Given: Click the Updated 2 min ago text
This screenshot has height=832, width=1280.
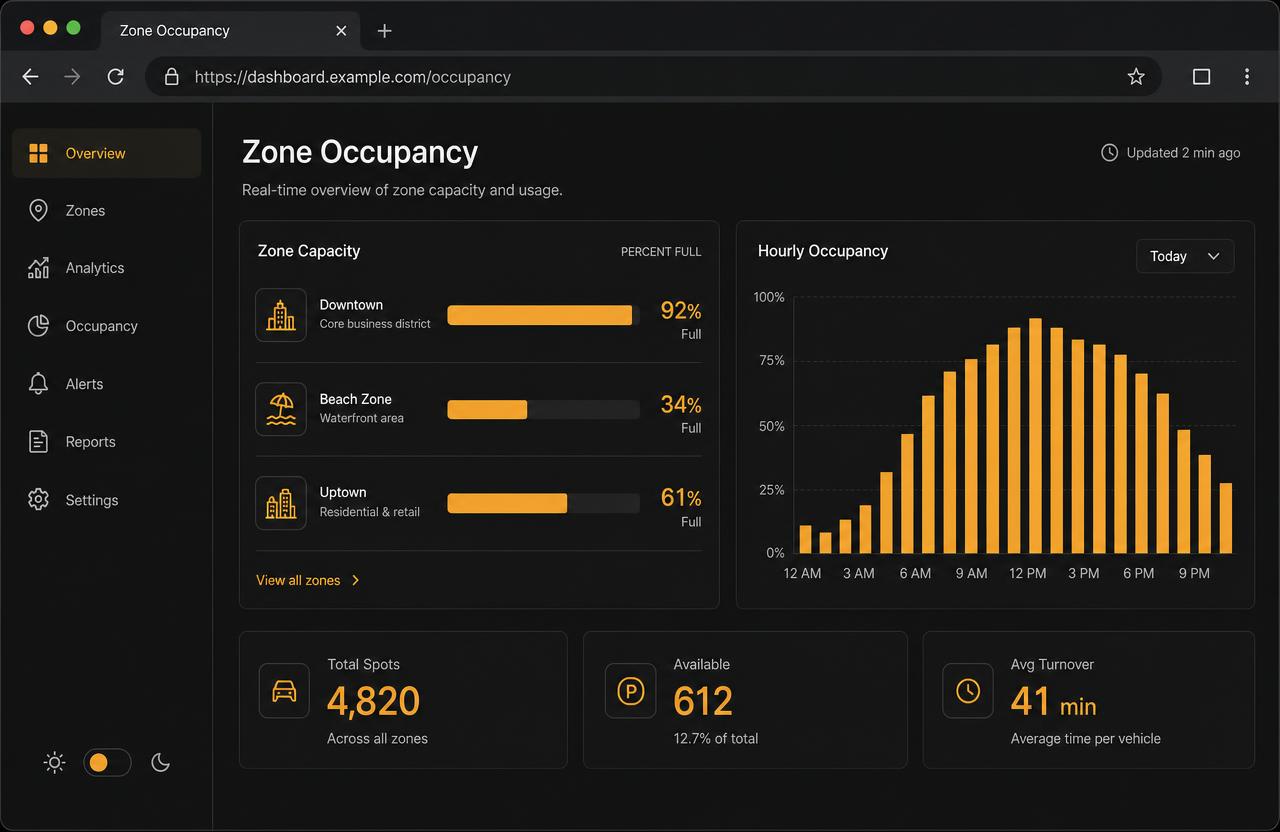Looking at the screenshot, I should click(1183, 153).
